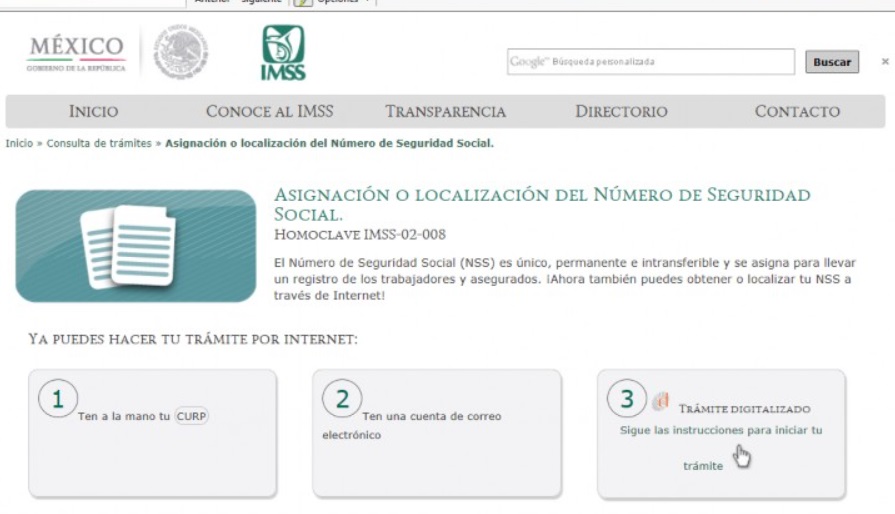This screenshot has width=895, height=514.
Task: Click the IMSS logo icon
Action: (283, 53)
